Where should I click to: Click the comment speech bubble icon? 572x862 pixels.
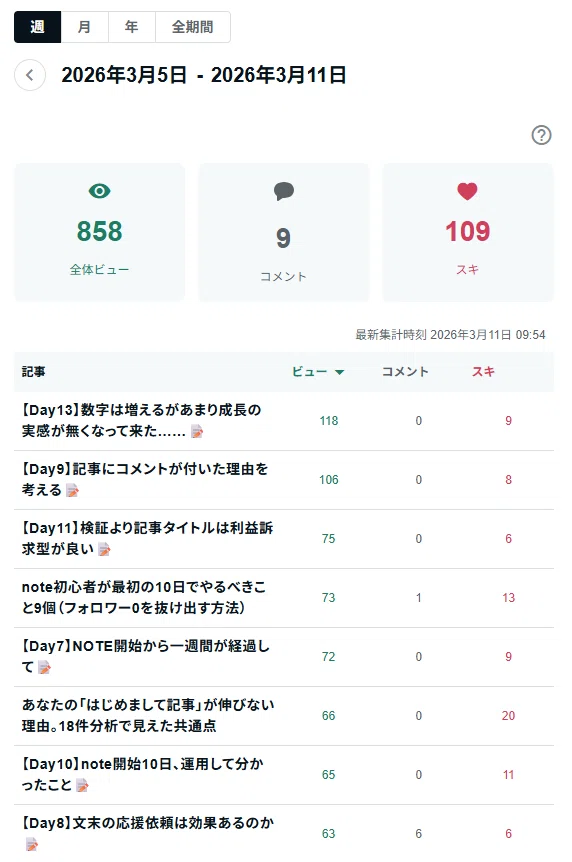(x=284, y=191)
